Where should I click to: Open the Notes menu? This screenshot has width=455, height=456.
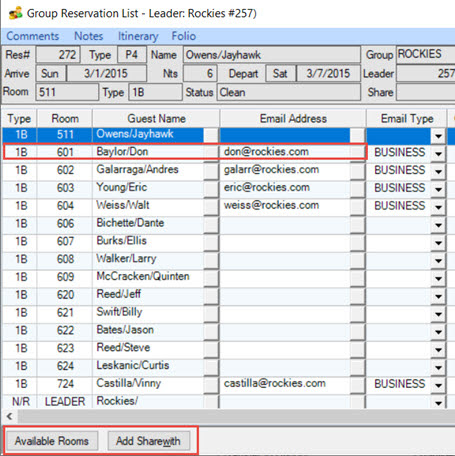[89, 36]
